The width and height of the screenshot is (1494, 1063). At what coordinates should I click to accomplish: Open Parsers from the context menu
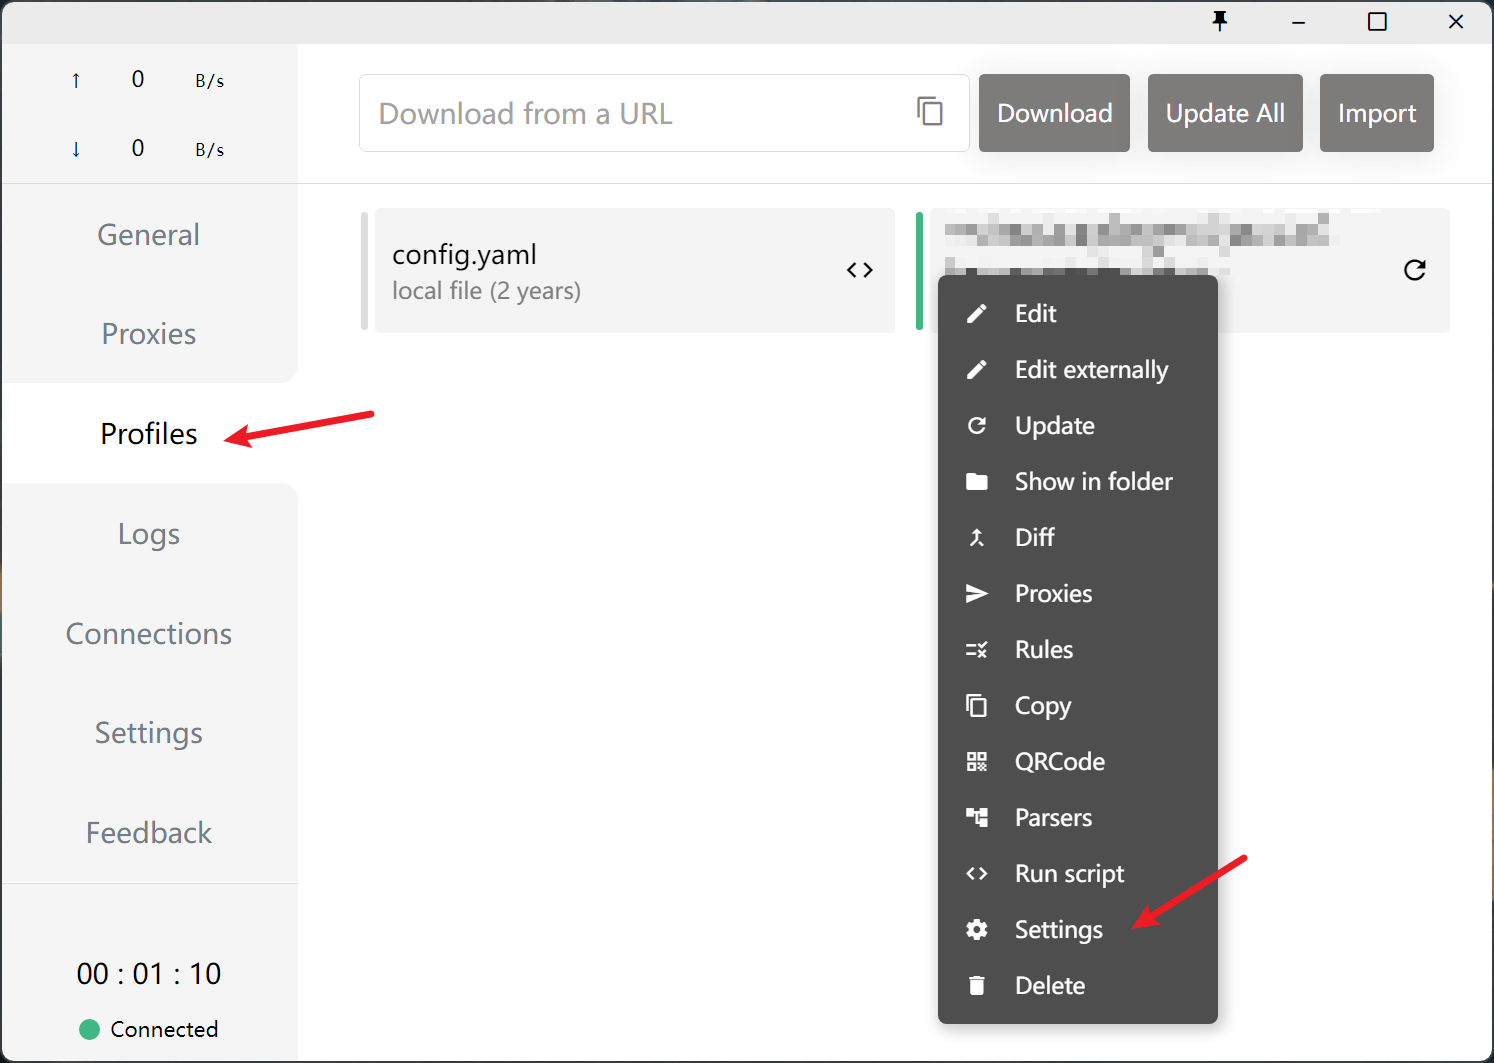1052,818
